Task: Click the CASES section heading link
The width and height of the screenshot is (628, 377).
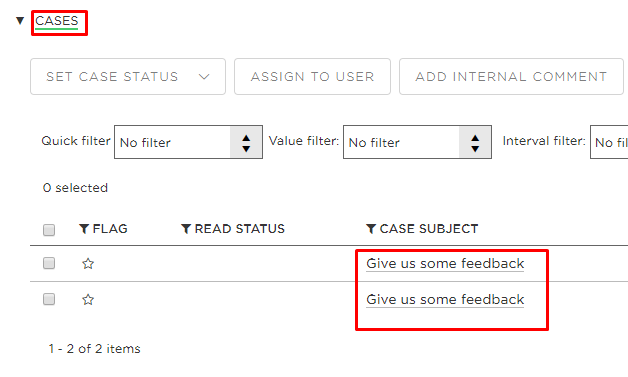Action: tap(56, 21)
